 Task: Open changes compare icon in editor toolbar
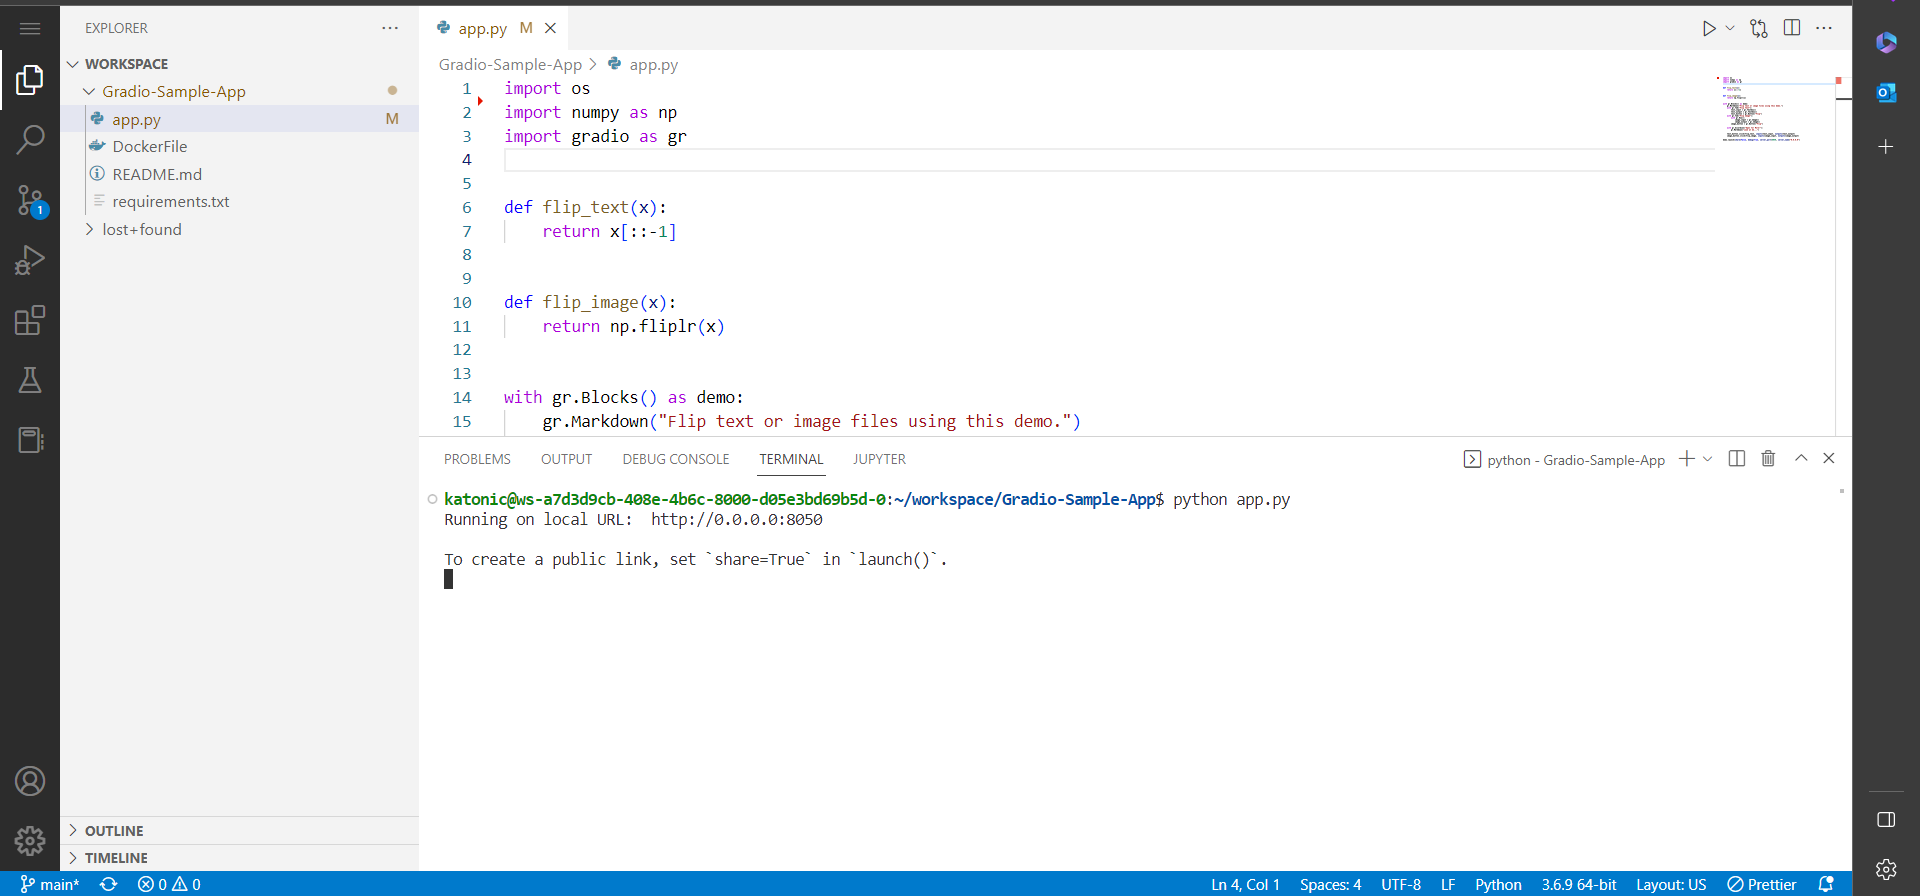tap(1759, 28)
